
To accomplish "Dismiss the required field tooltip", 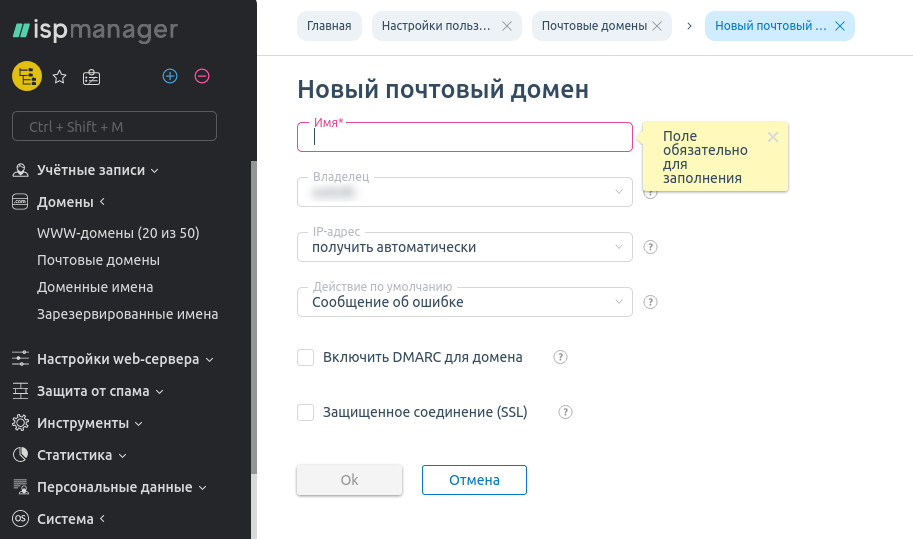I will point(772,137).
